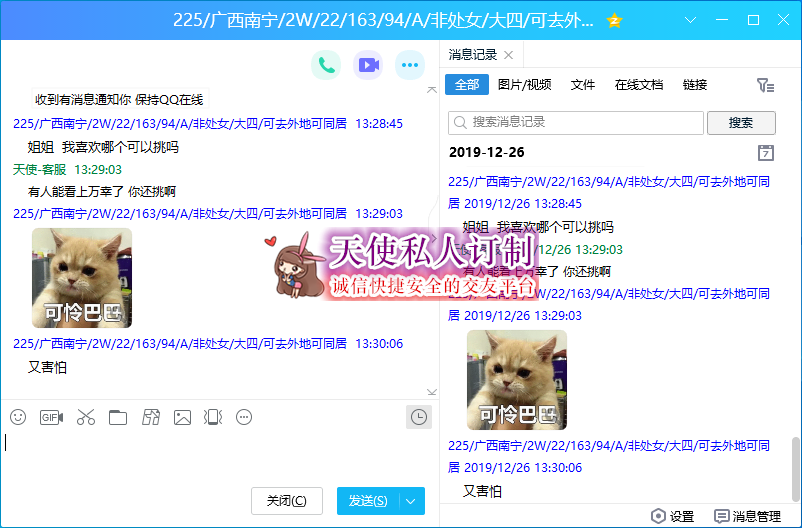Toggle the message history clock button
The width and height of the screenshot is (802, 528).
coord(419,417)
